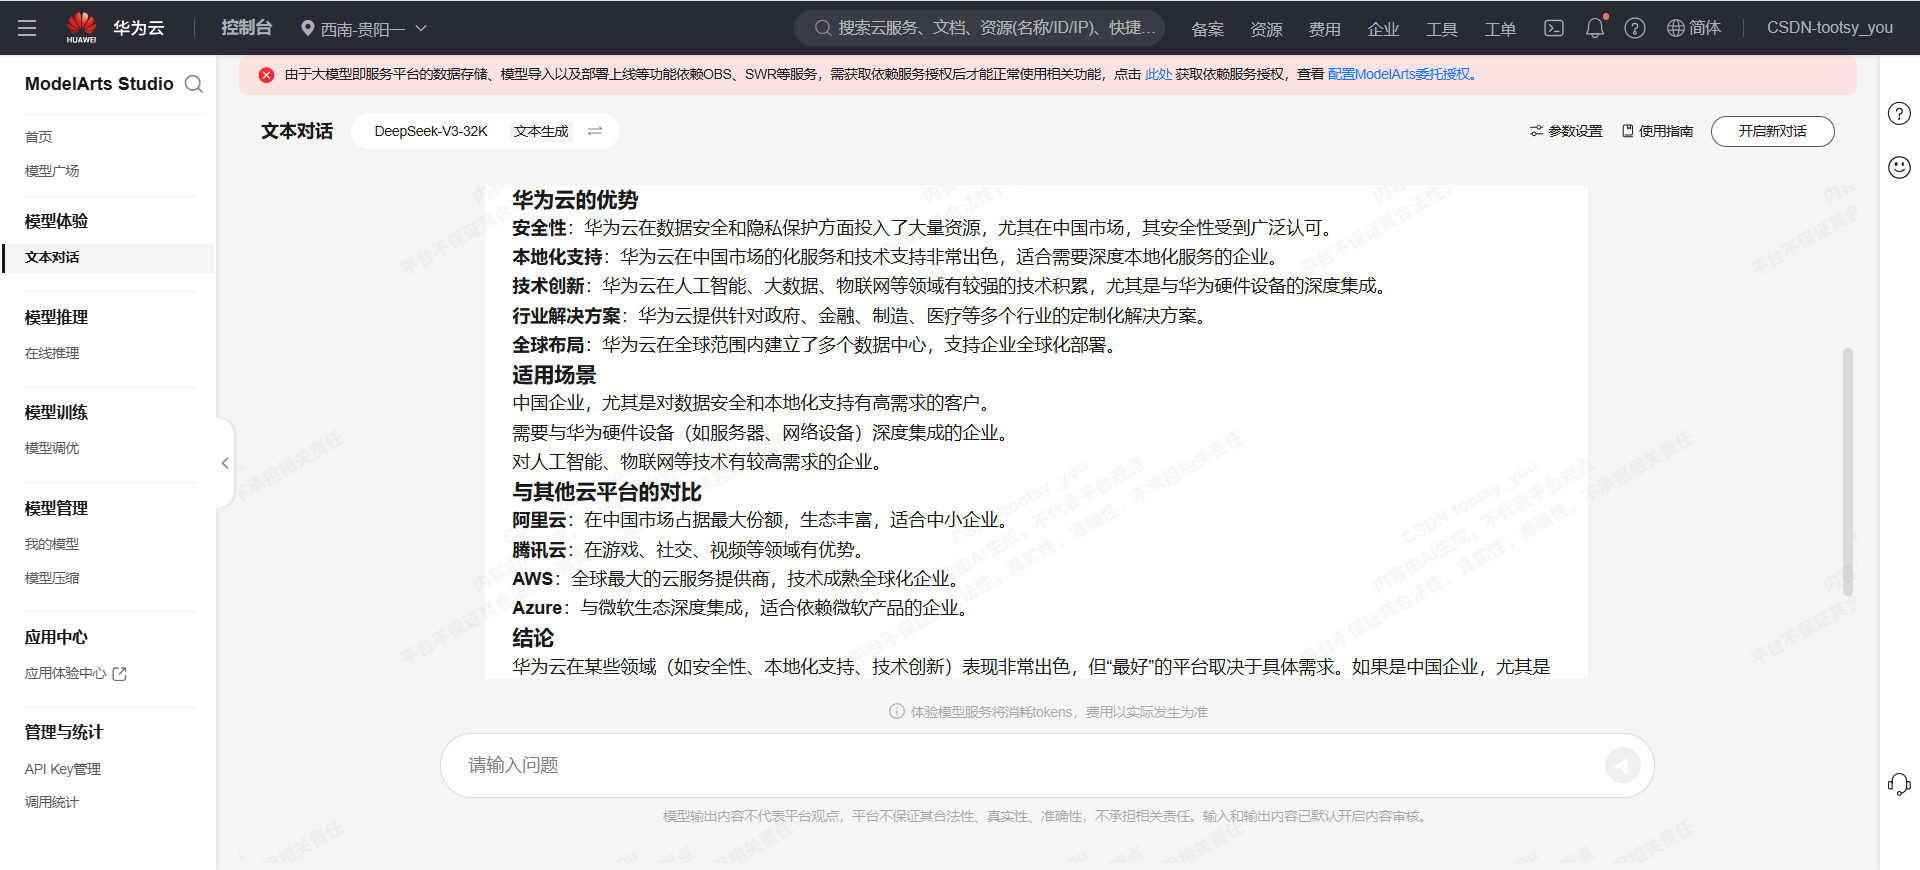Click the info icon by token notice
Viewport: 1920px width, 870px height.
[x=897, y=712]
